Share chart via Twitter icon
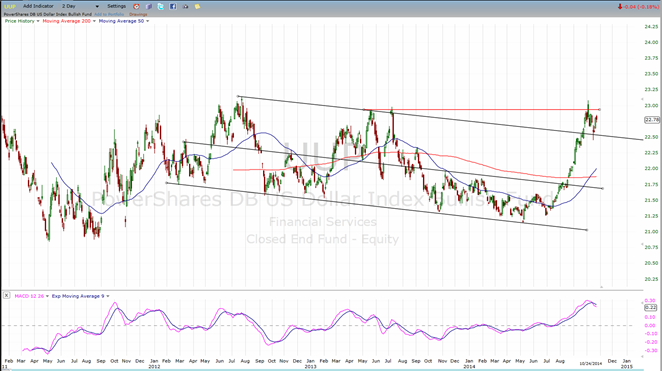The height and width of the screenshot is (371, 662). click(161, 6)
